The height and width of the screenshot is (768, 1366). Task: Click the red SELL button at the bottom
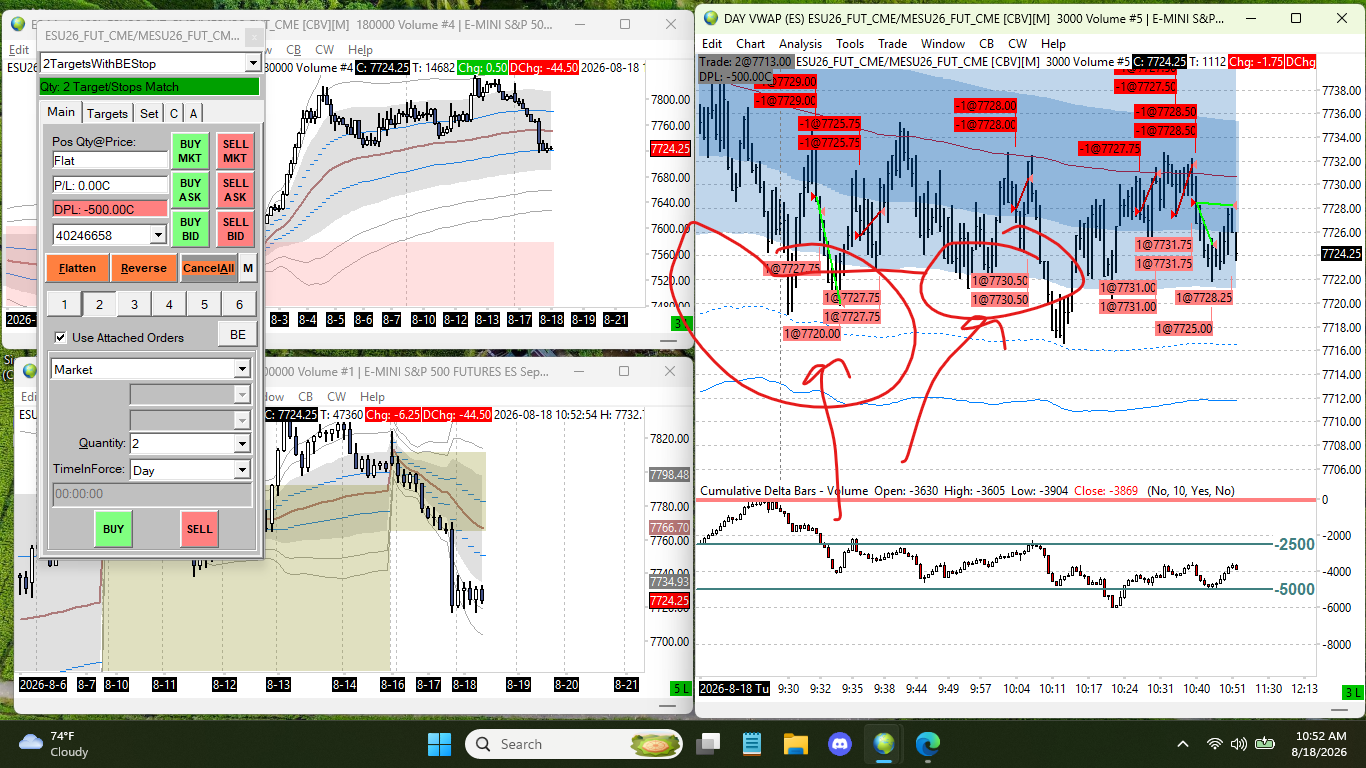(x=199, y=529)
